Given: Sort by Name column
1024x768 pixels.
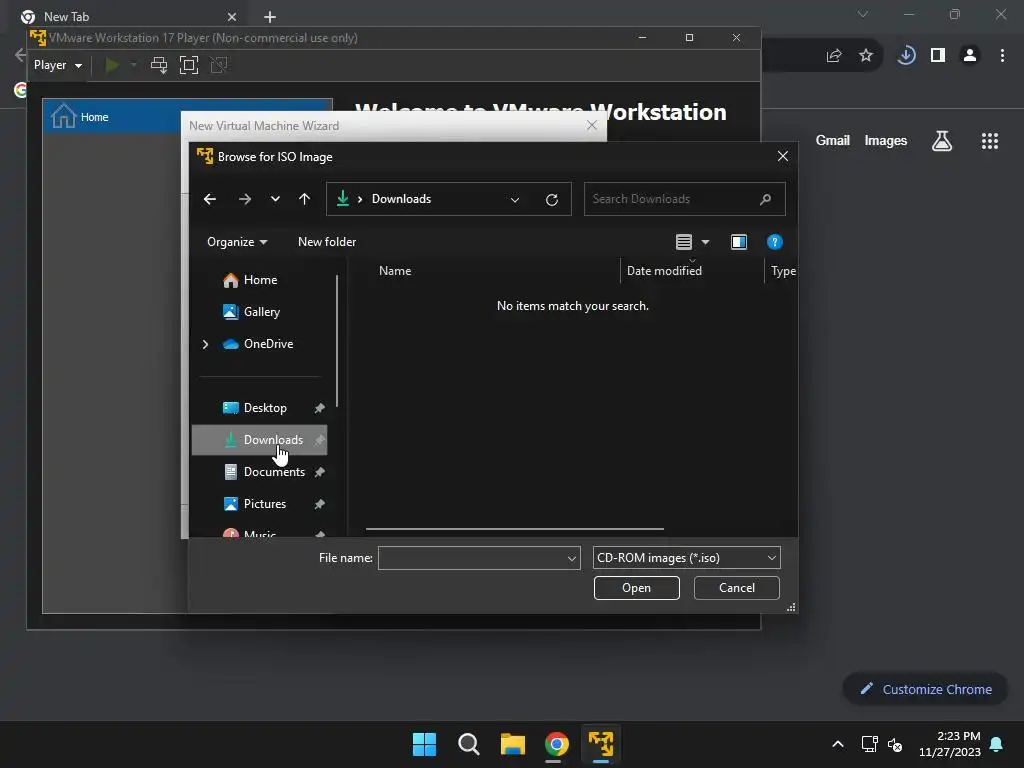Looking at the screenshot, I should pyautogui.click(x=395, y=270).
